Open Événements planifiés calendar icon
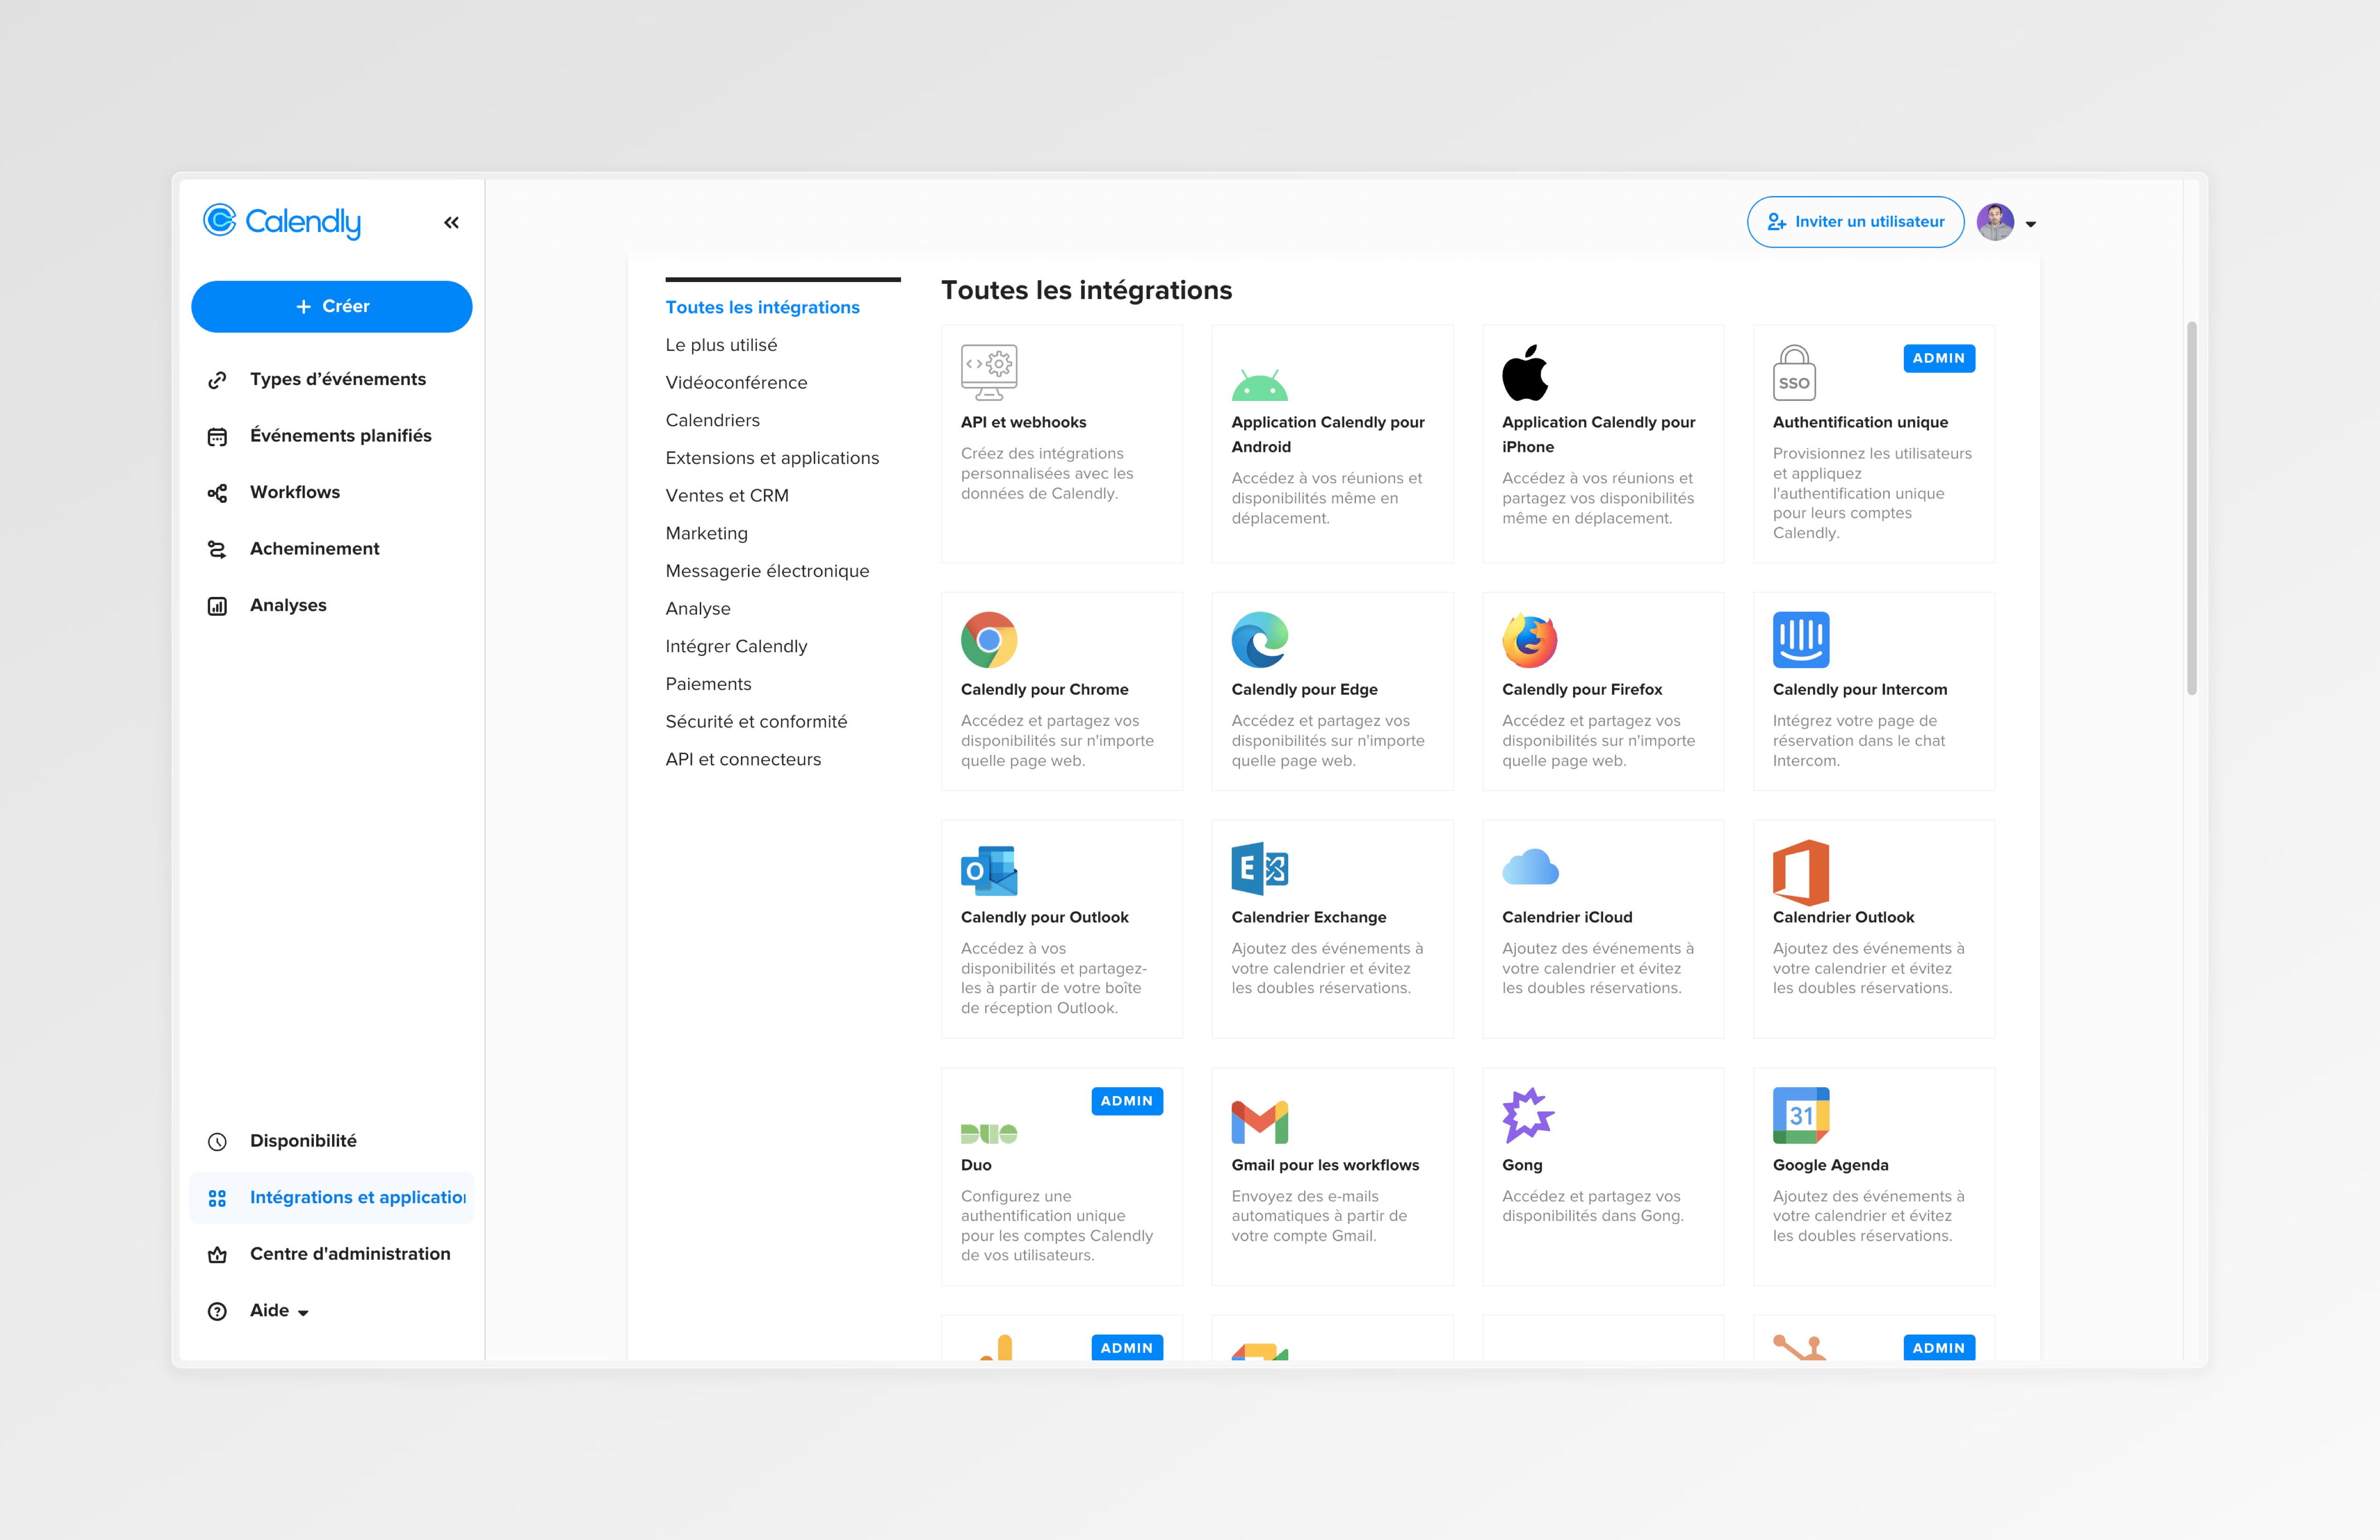The image size is (2380, 1540). [x=217, y=436]
